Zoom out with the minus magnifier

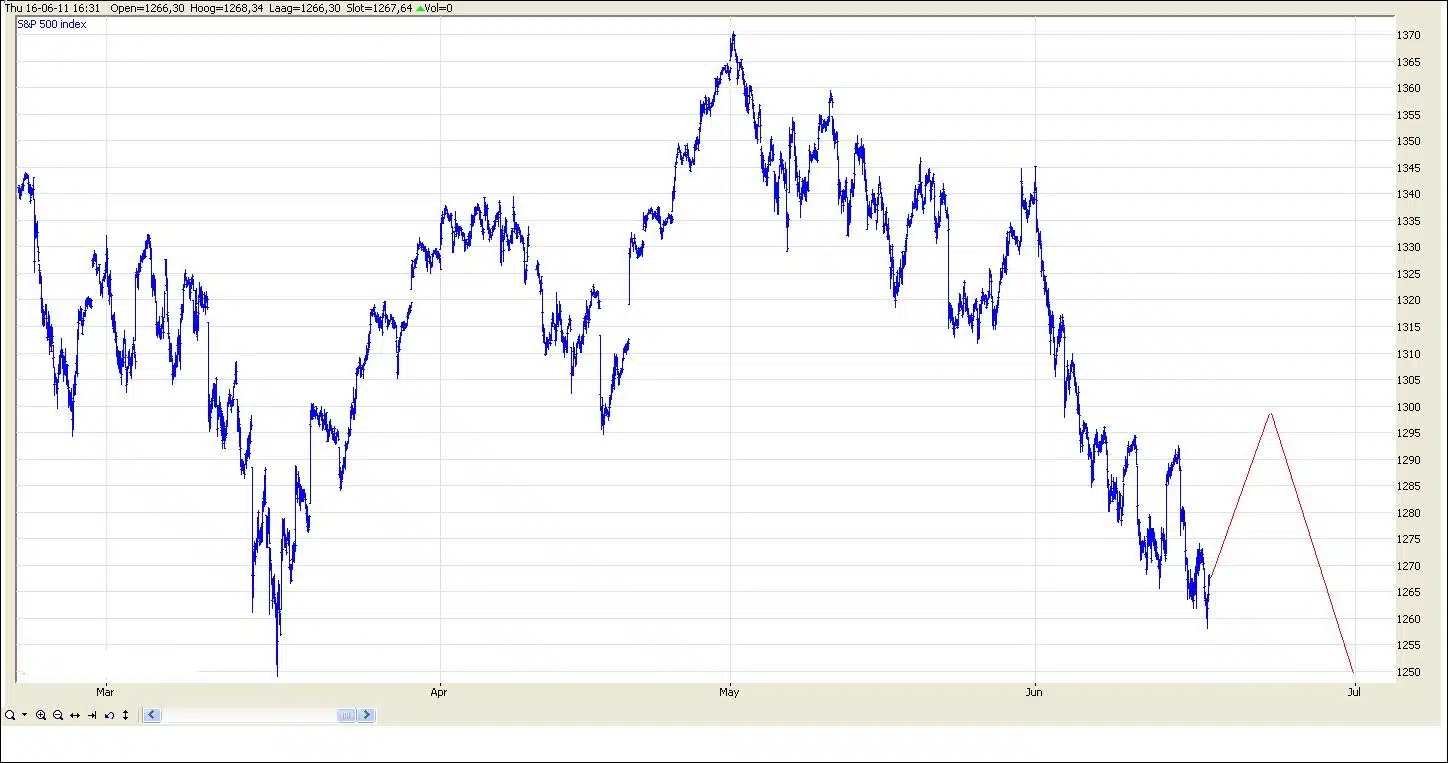click(x=58, y=715)
